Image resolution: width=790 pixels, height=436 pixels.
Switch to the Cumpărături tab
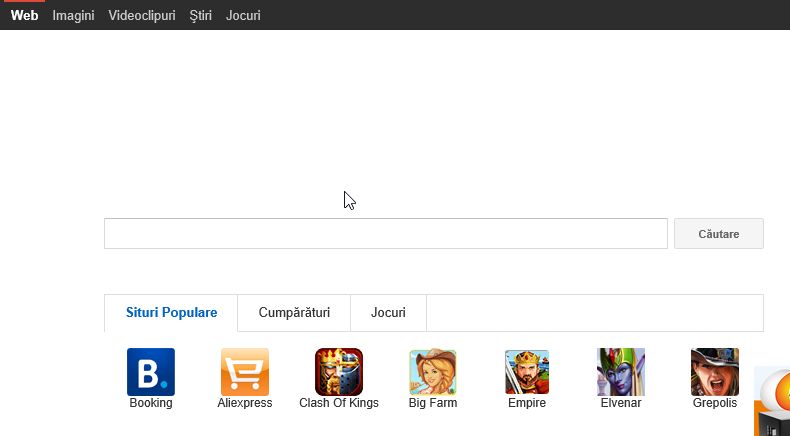(294, 313)
